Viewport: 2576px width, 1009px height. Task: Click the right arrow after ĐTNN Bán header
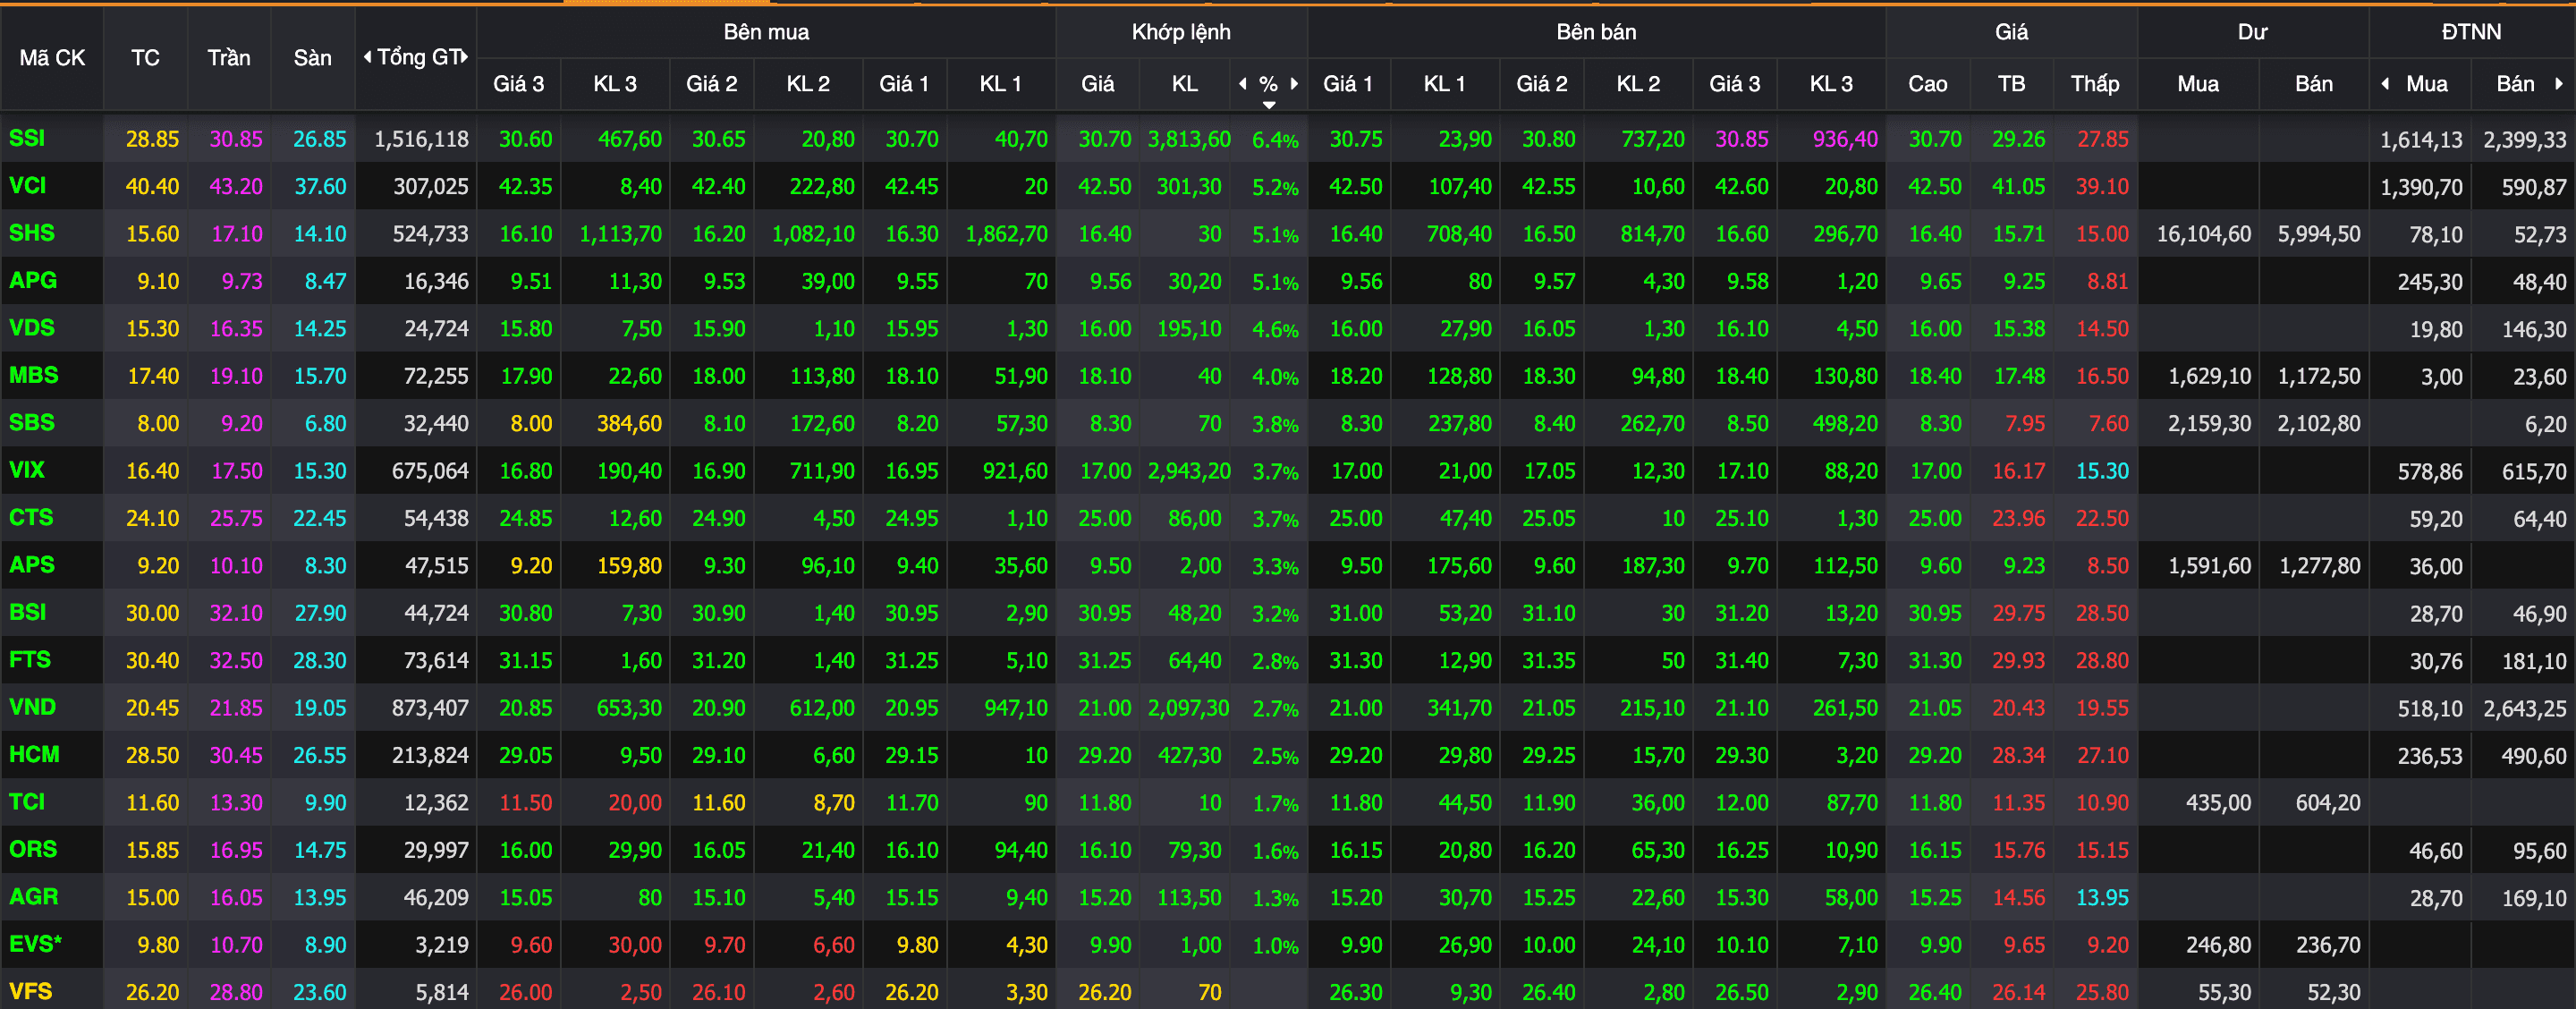[2559, 84]
